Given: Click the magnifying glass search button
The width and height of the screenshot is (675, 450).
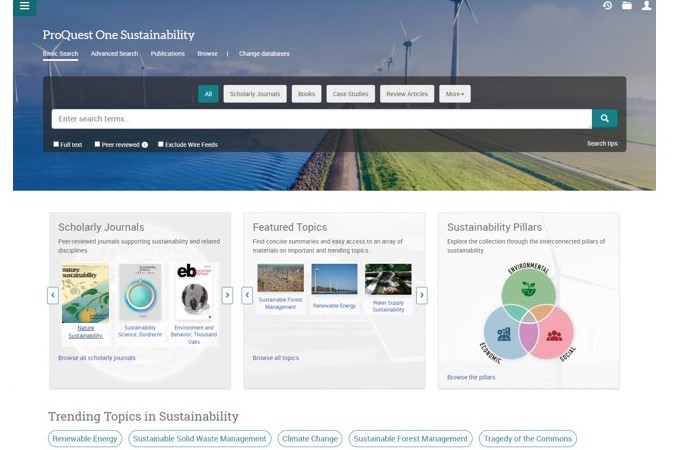Looking at the screenshot, I should 604,119.
